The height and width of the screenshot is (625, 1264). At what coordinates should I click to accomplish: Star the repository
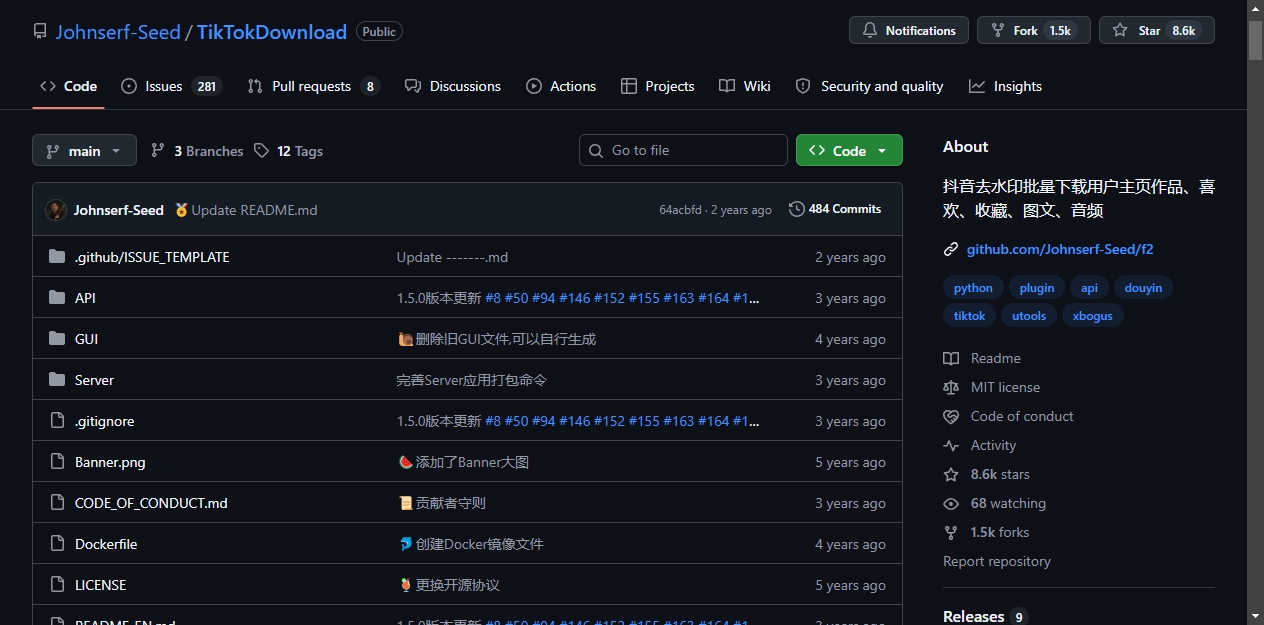pyautogui.click(x=1156, y=31)
